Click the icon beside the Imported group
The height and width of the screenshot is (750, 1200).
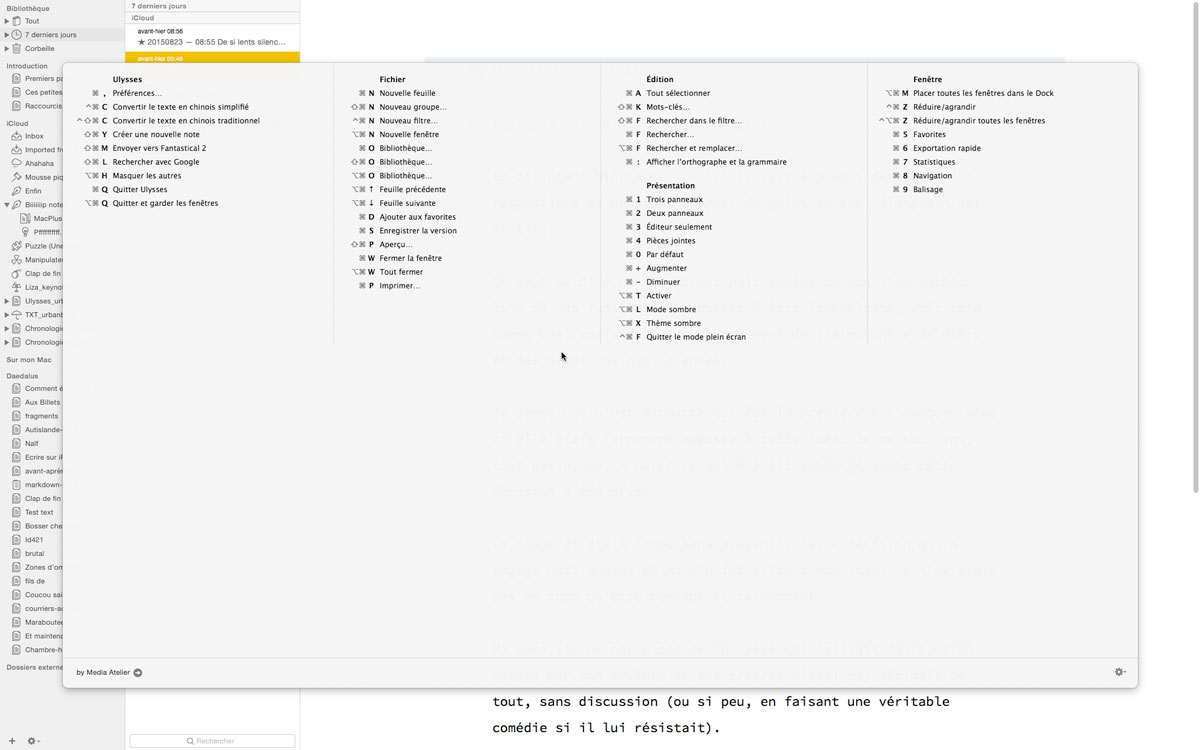coord(17,150)
